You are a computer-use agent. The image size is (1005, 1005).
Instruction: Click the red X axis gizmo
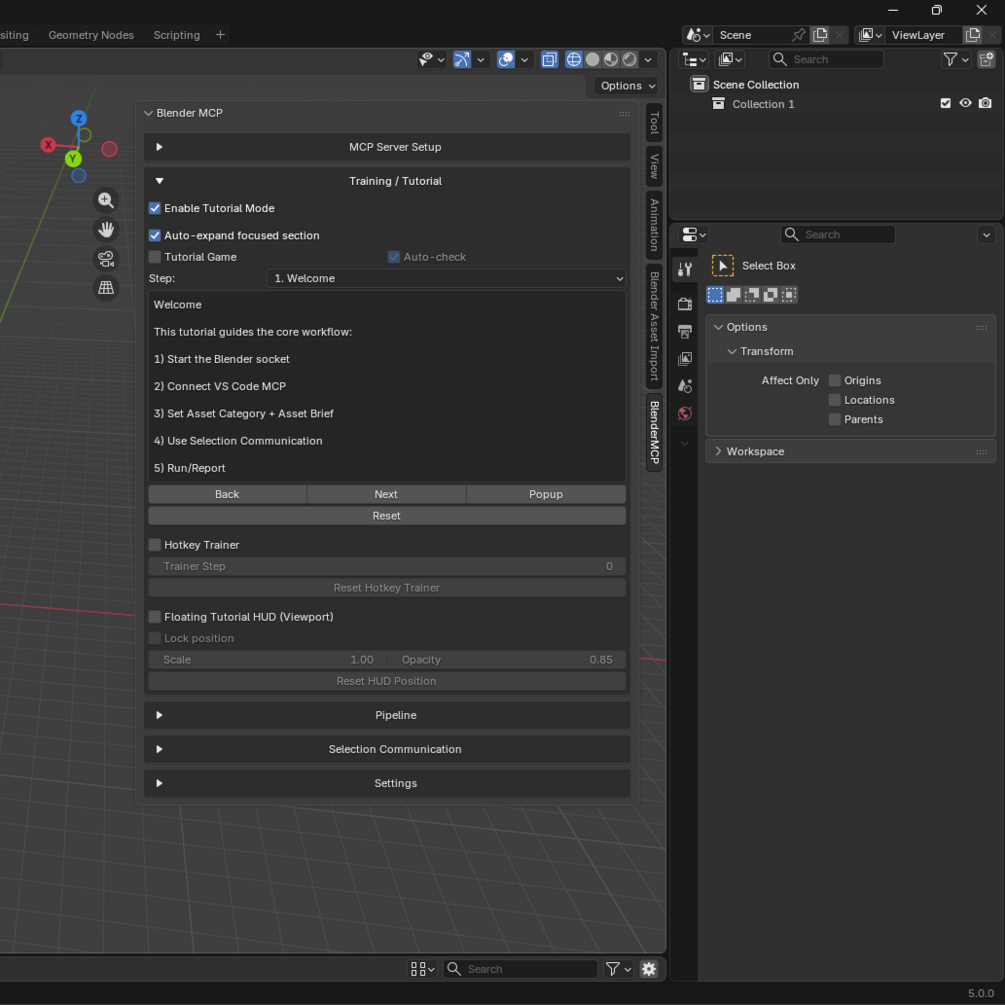(48, 145)
